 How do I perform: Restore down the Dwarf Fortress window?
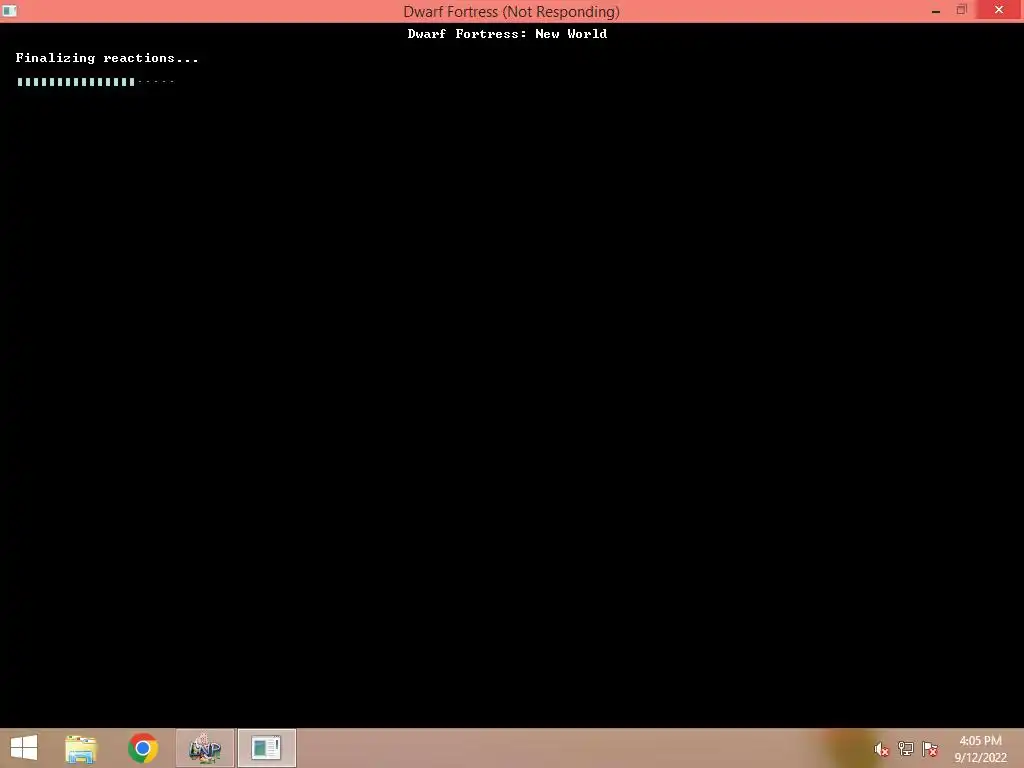click(x=961, y=10)
